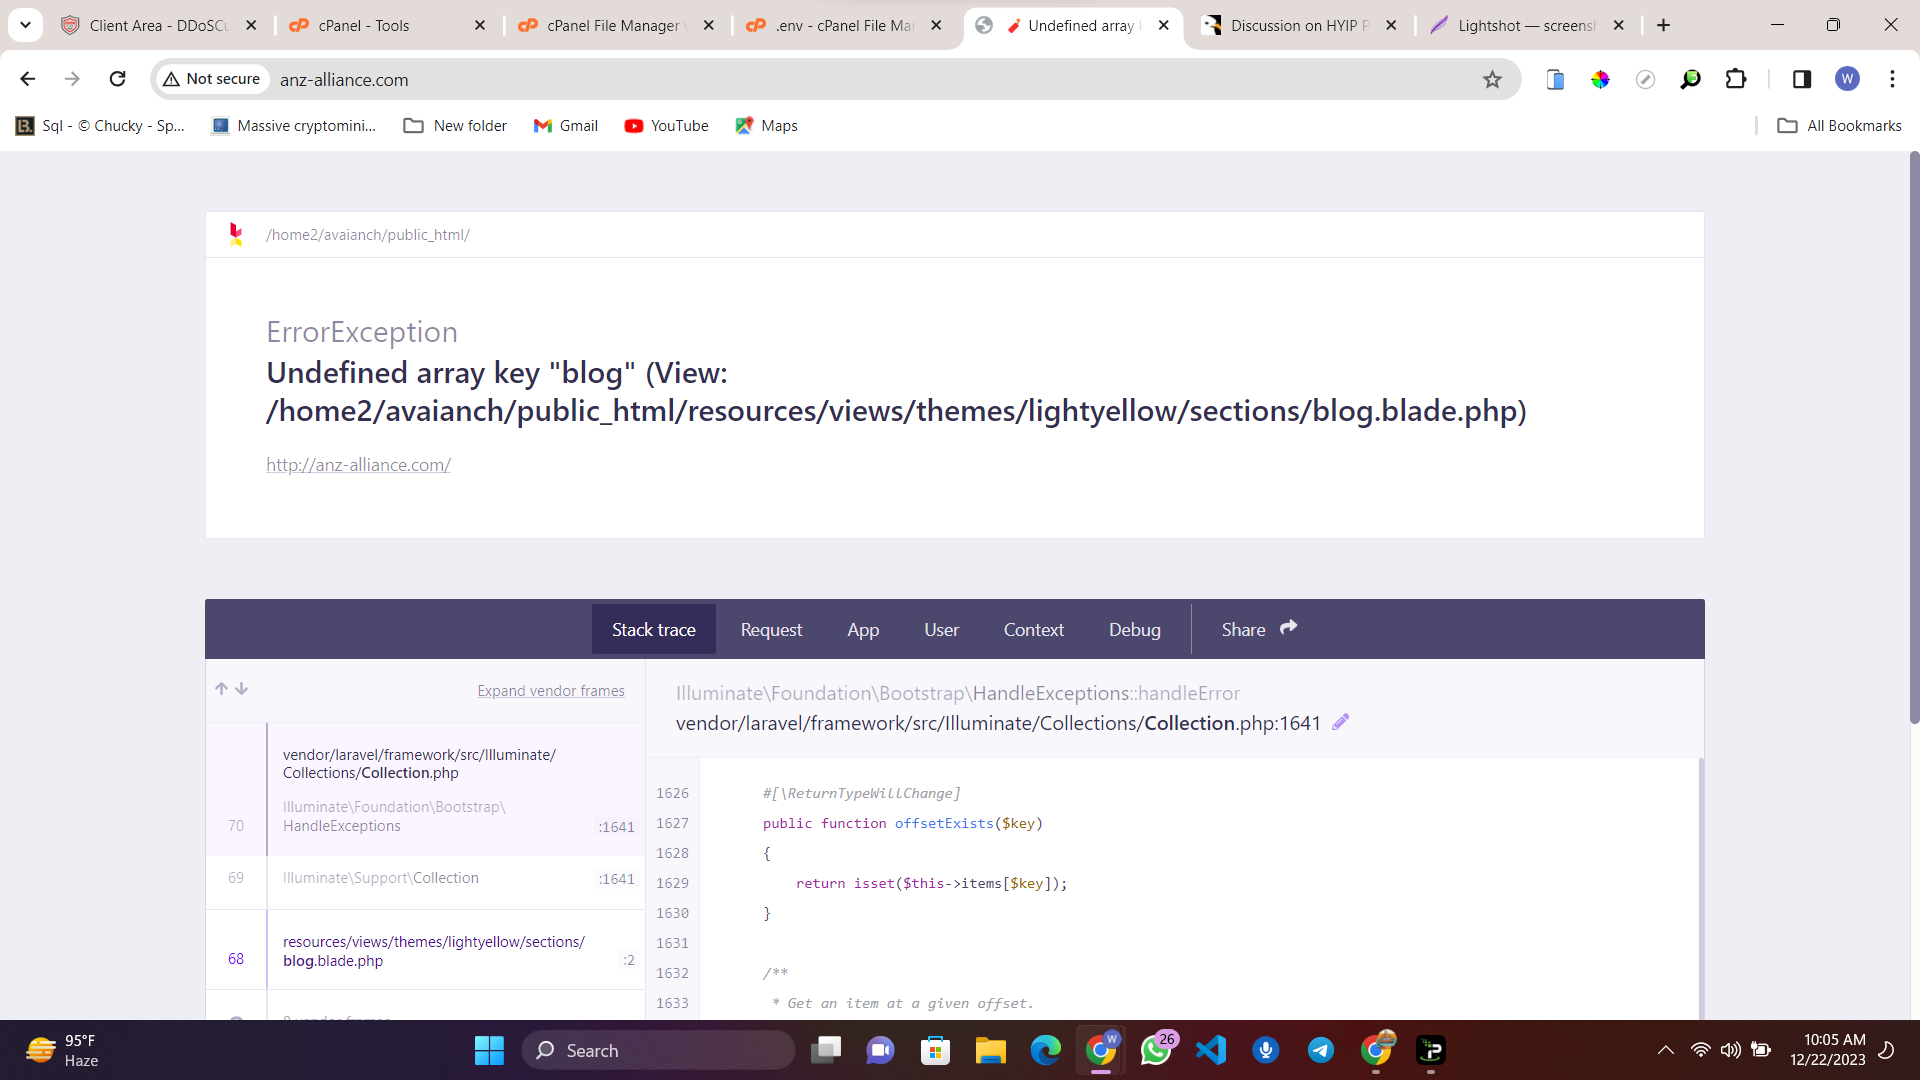Open Sql - Chucky bookmark

(x=100, y=126)
